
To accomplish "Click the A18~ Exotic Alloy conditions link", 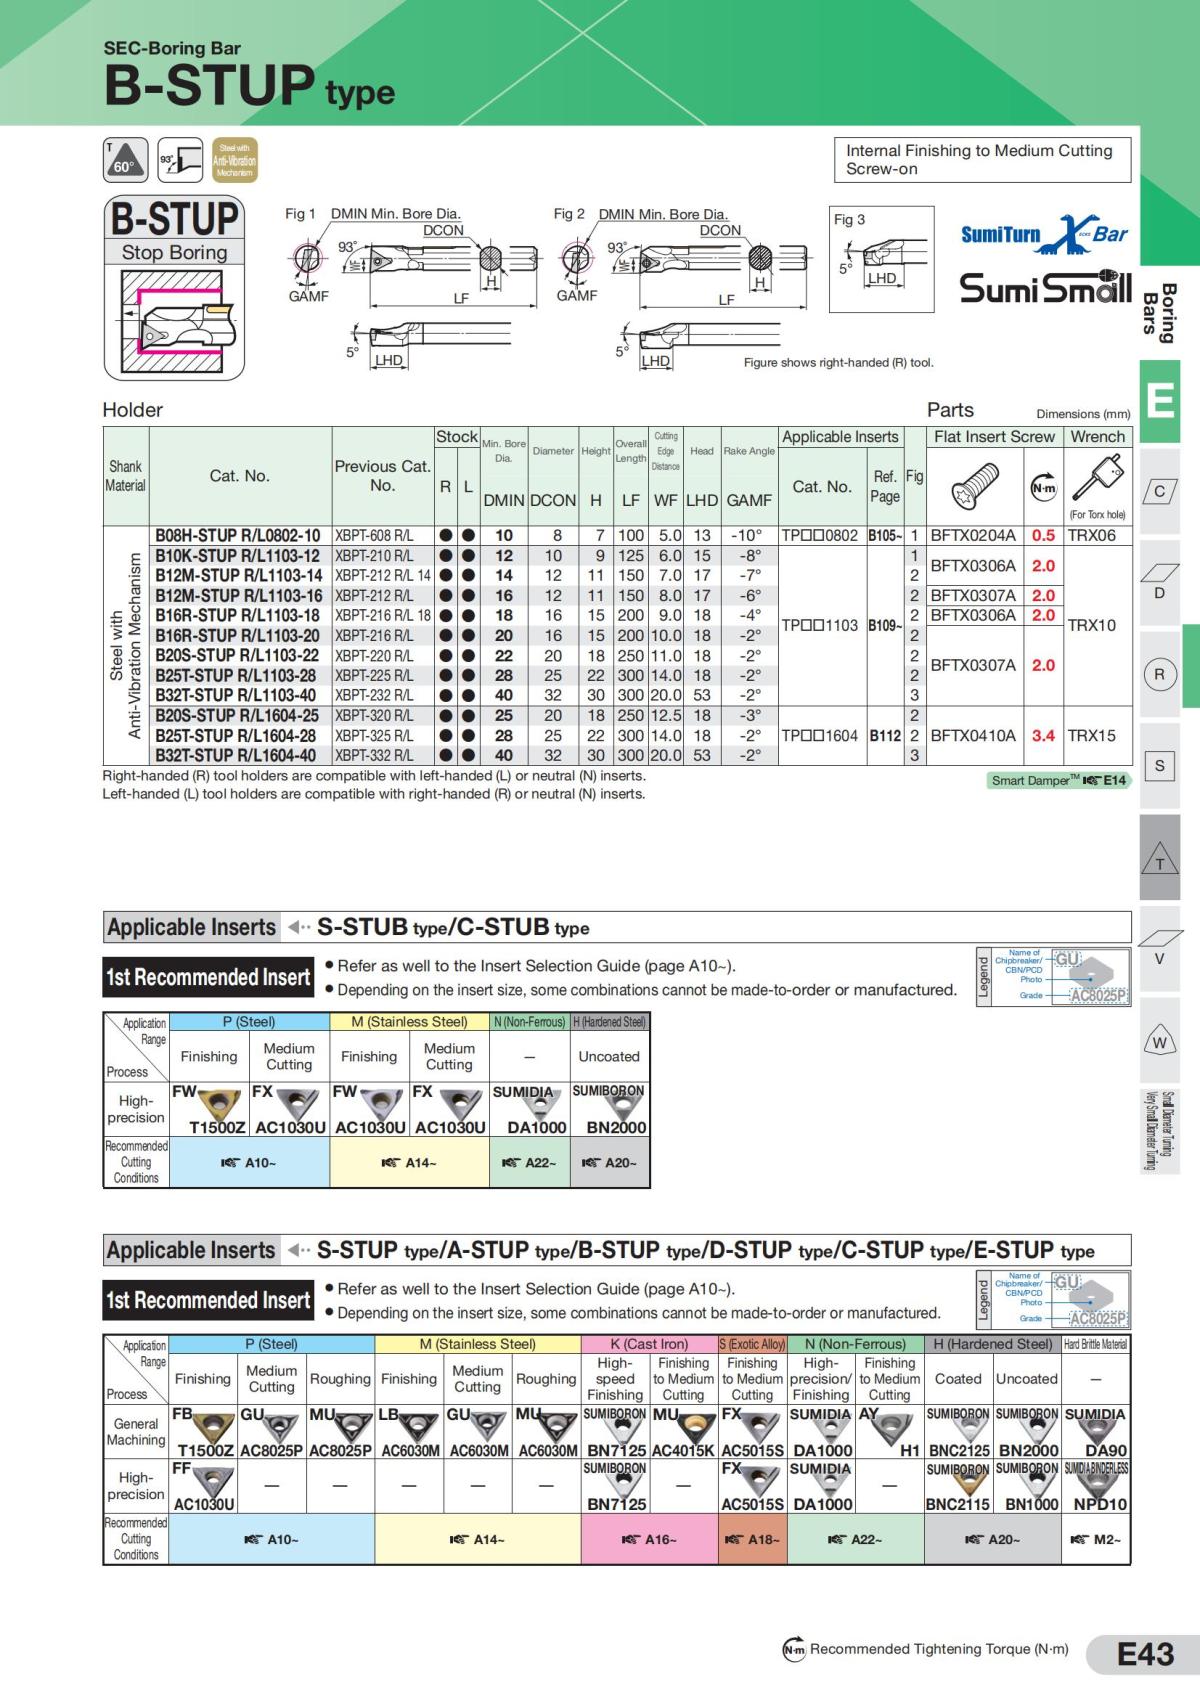I will tap(752, 1540).
